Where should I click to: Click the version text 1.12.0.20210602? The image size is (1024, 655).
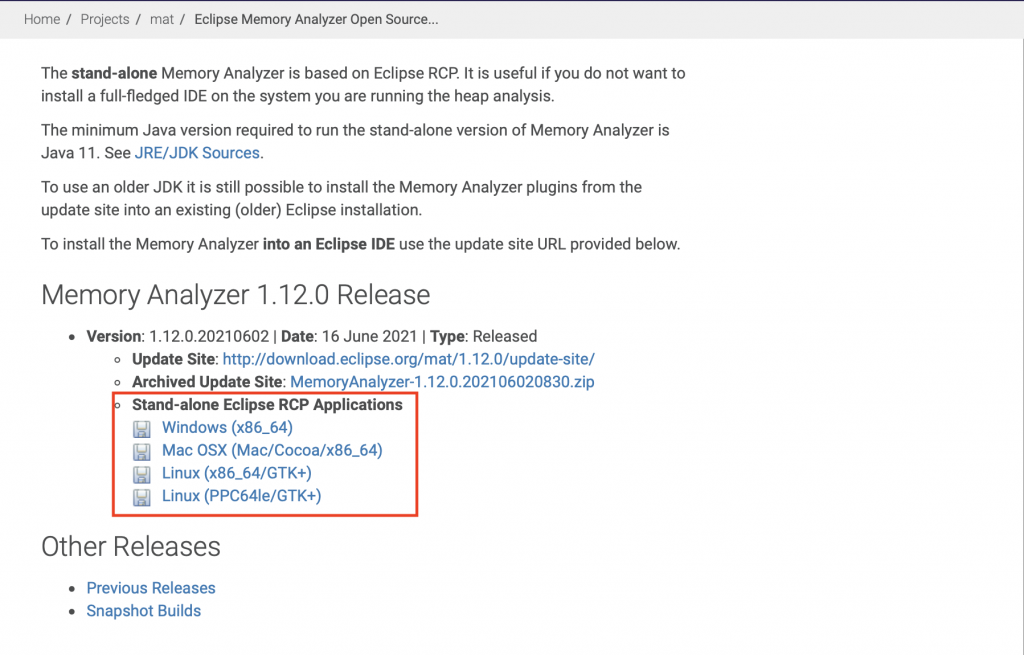click(x=209, y=336)
